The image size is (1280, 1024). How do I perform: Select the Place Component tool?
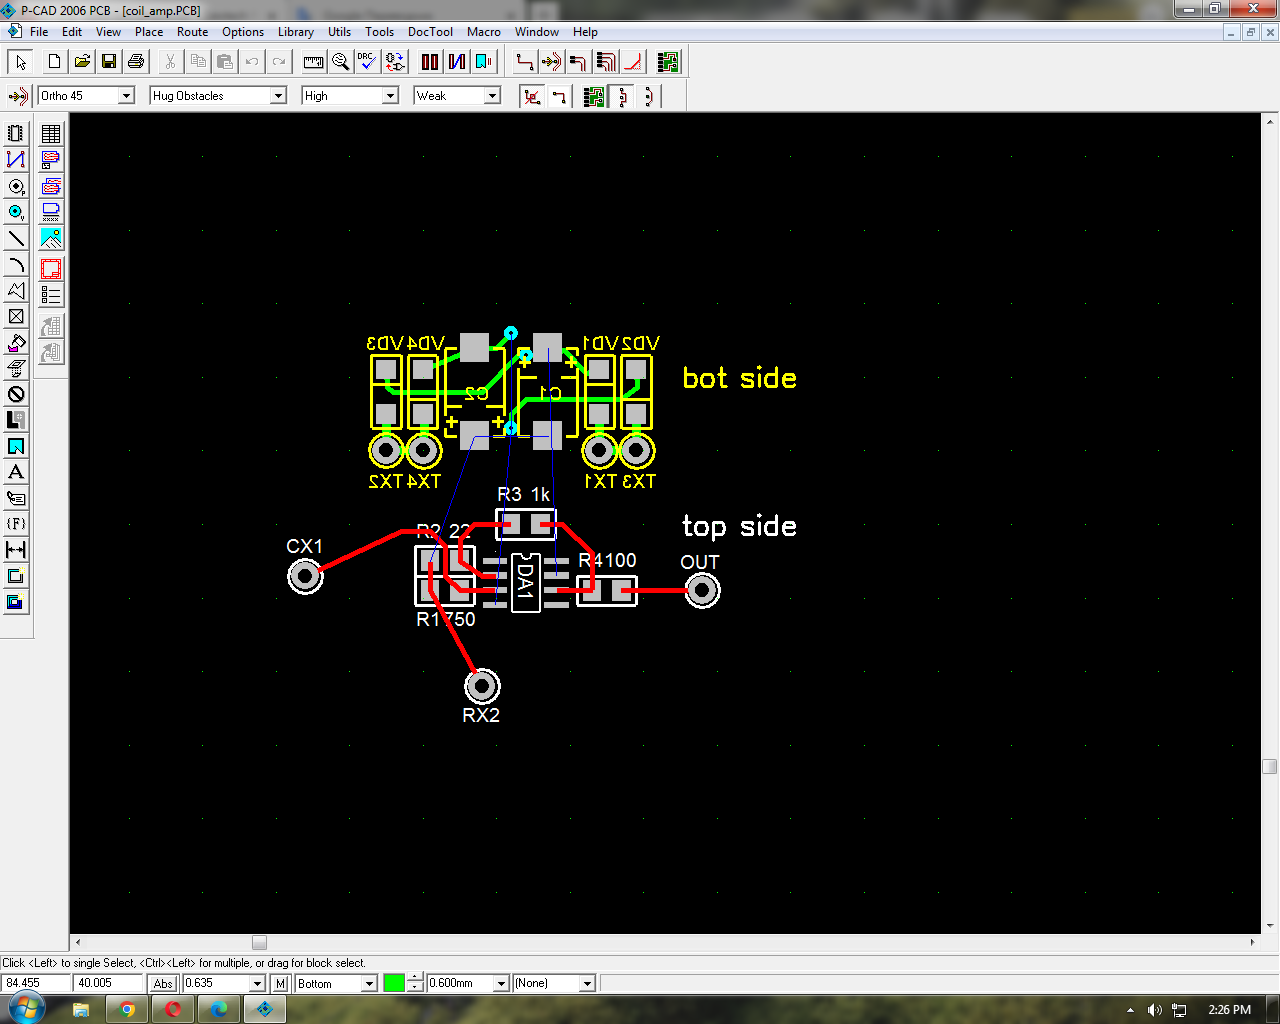click(16, 134)
